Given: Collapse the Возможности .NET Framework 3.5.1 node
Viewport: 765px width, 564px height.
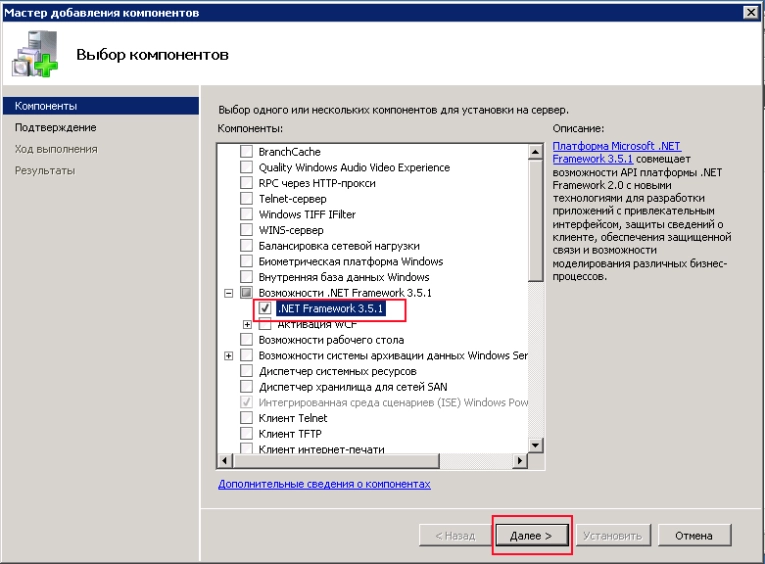Looking at the screenshot, I should pyautogui.click(x=228, y=293).
